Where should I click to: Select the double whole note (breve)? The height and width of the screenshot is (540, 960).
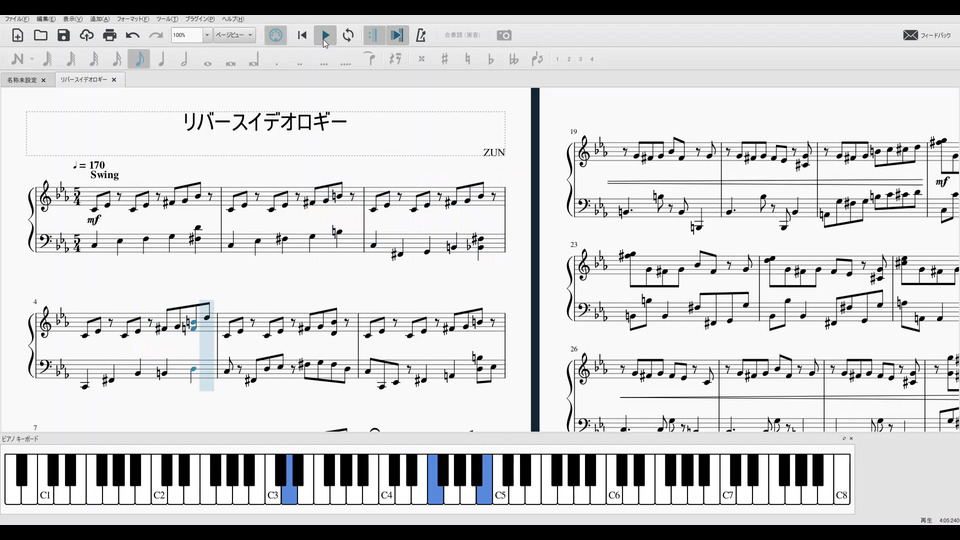click(231, 63)
